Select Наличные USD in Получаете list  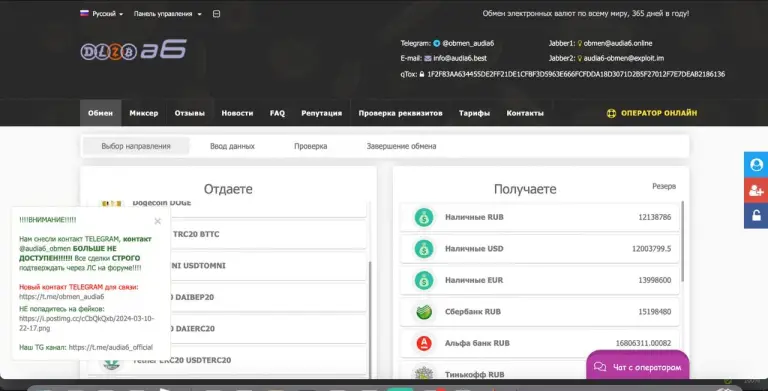coord(540,248)
